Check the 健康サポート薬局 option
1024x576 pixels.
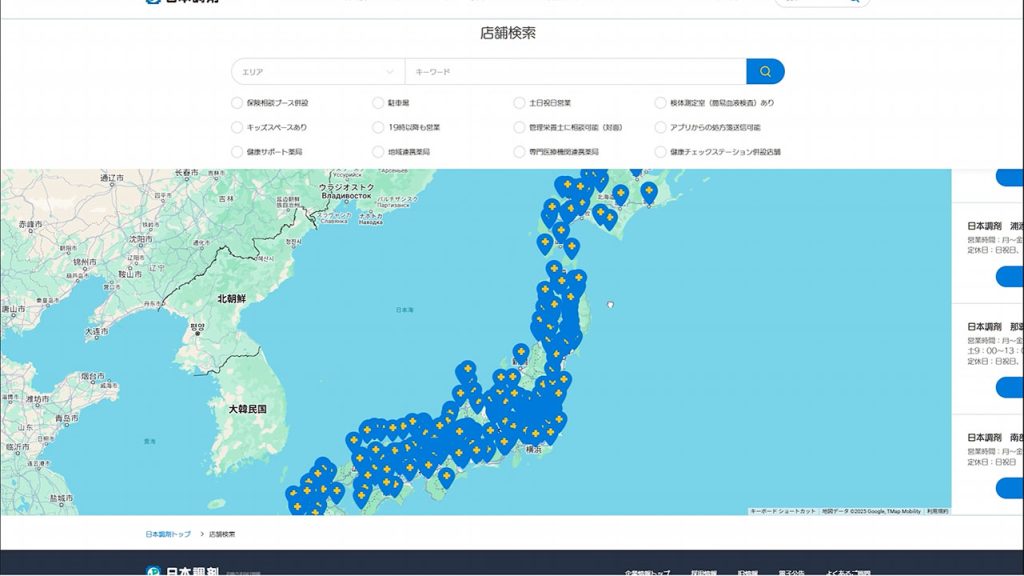(237, 152)
